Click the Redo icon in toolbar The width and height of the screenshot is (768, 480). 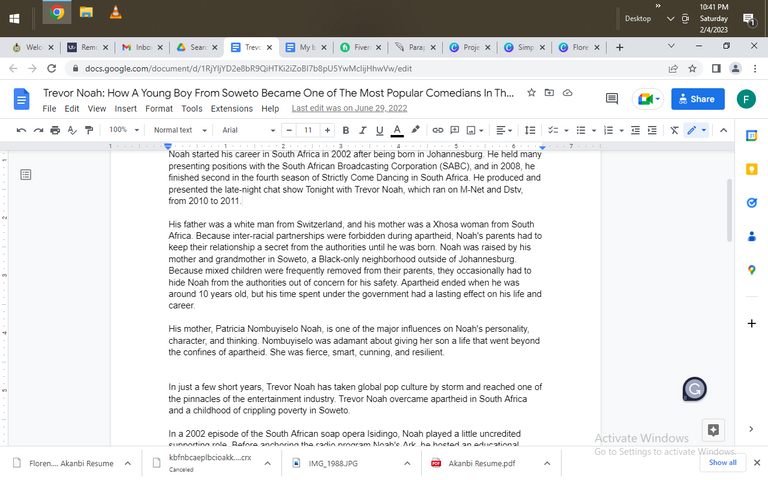click(x=38, y=130)
